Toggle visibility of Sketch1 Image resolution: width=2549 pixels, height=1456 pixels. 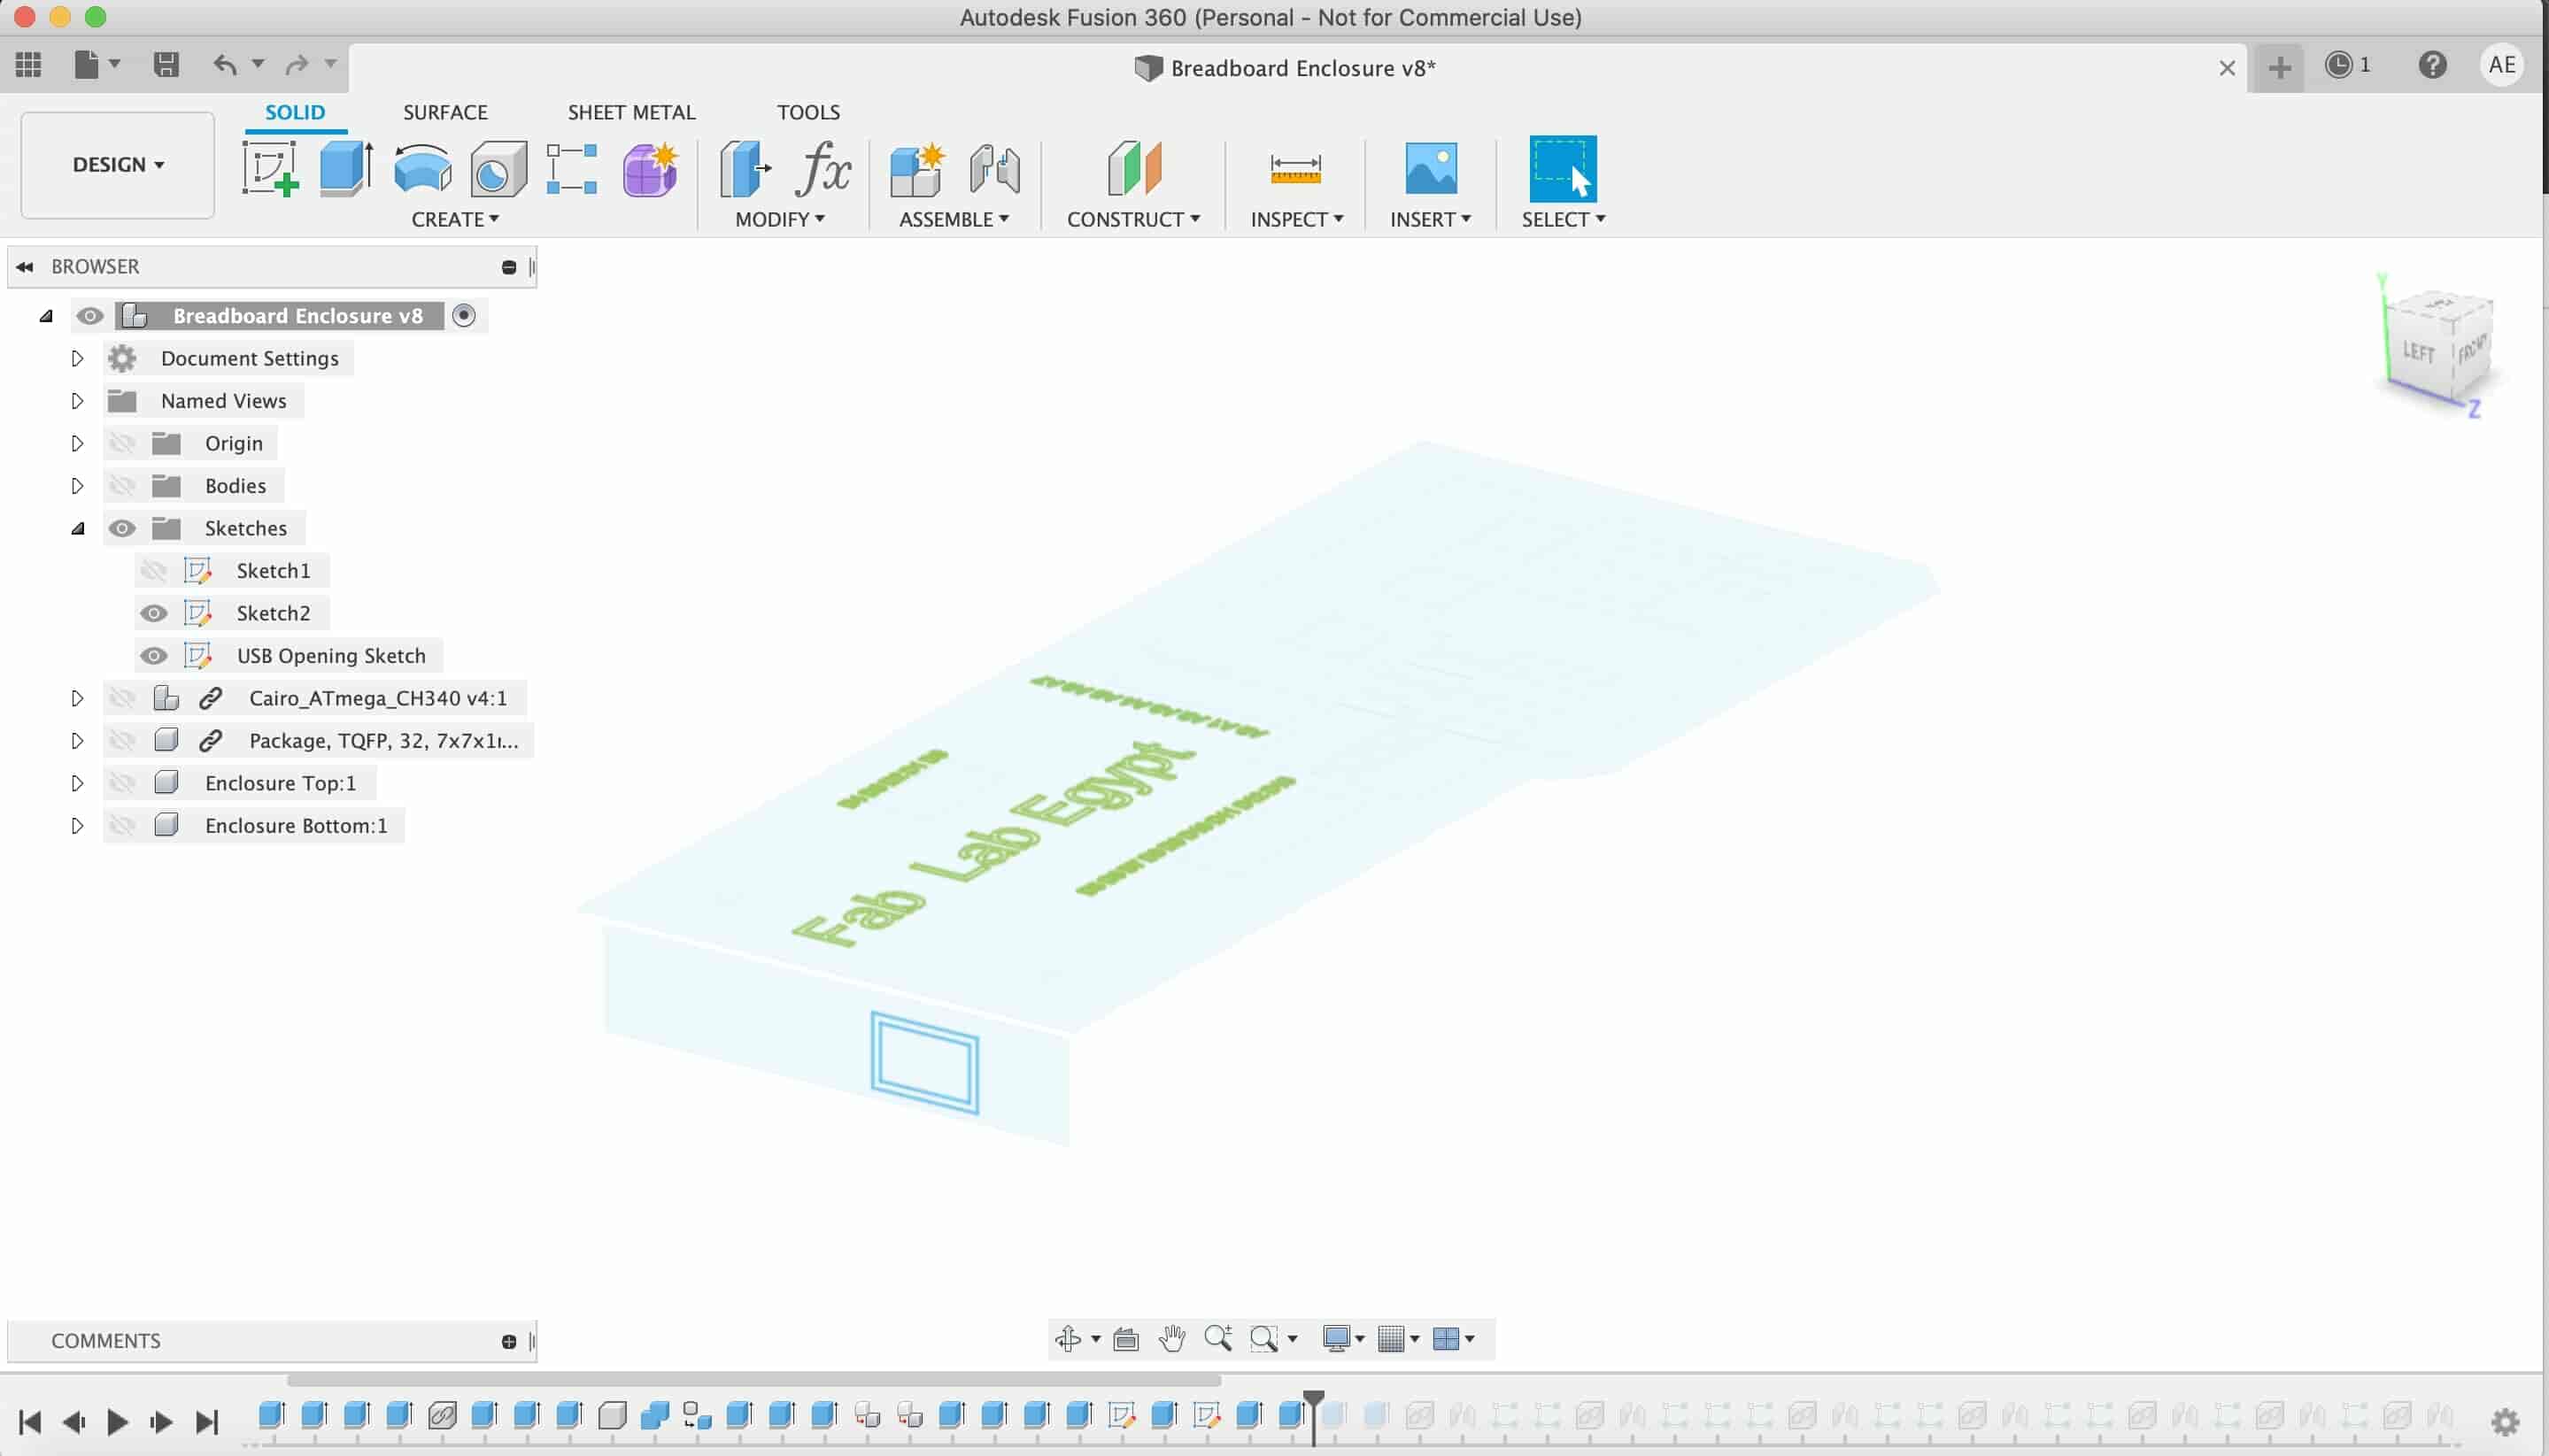pos(154,569)
